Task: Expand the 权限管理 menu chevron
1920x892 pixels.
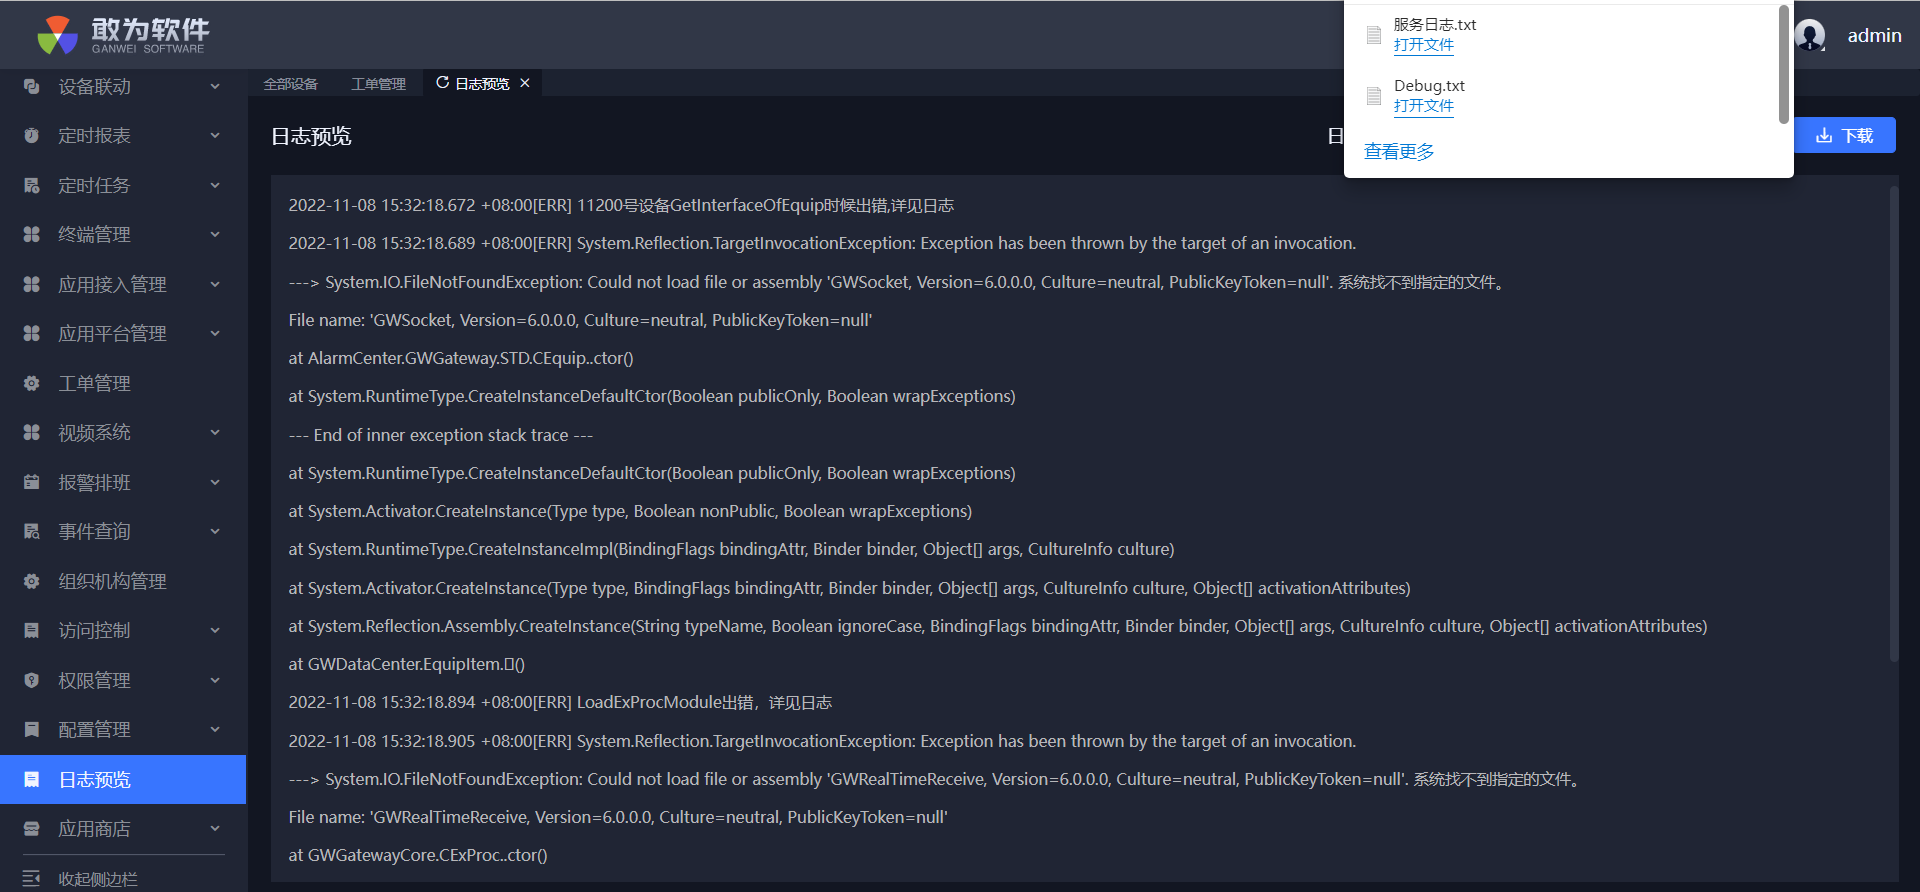Action: point(215,681)
